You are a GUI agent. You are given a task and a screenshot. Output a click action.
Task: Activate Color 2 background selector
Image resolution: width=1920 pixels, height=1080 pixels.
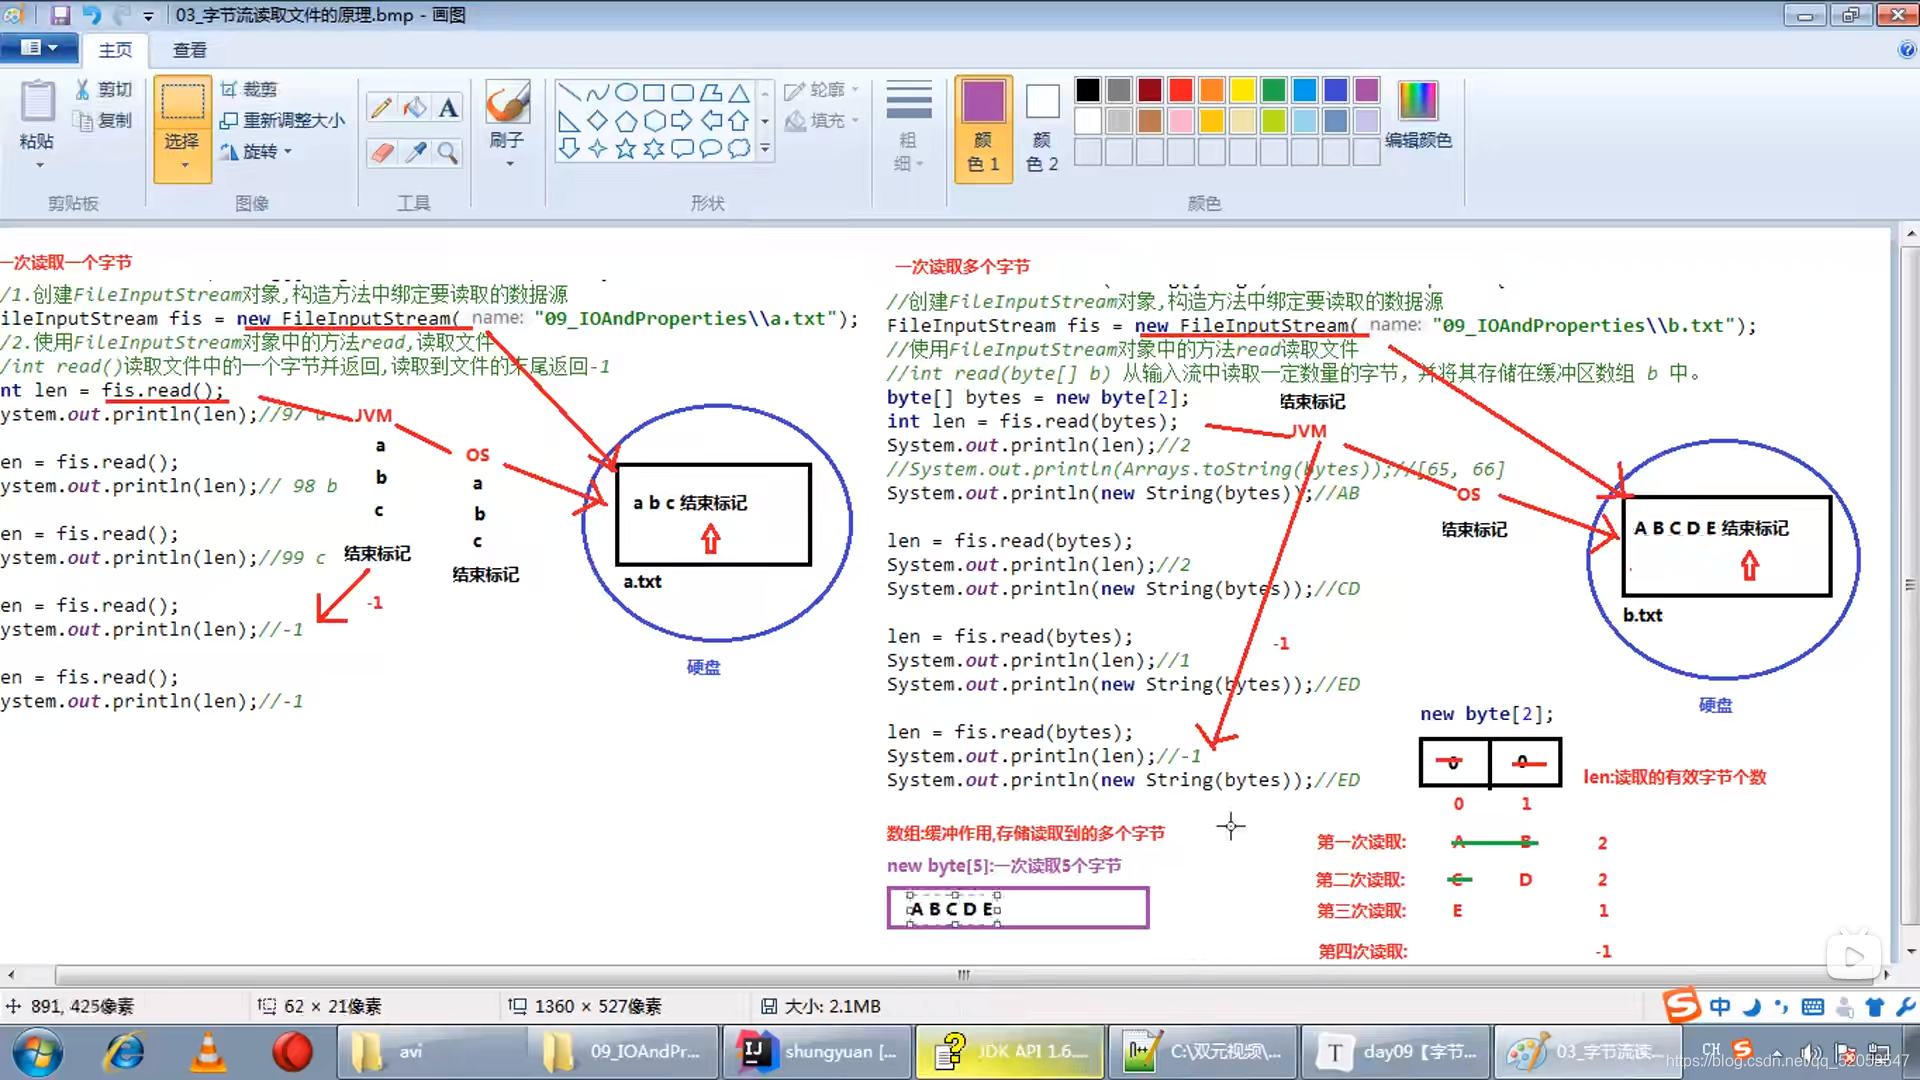[1042, 128]
